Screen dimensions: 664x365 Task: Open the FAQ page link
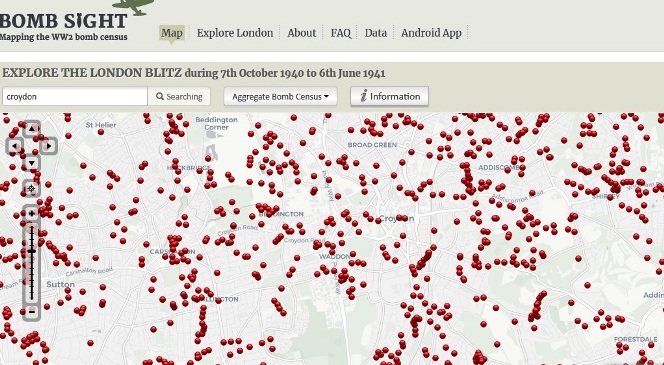click(340, 33)
